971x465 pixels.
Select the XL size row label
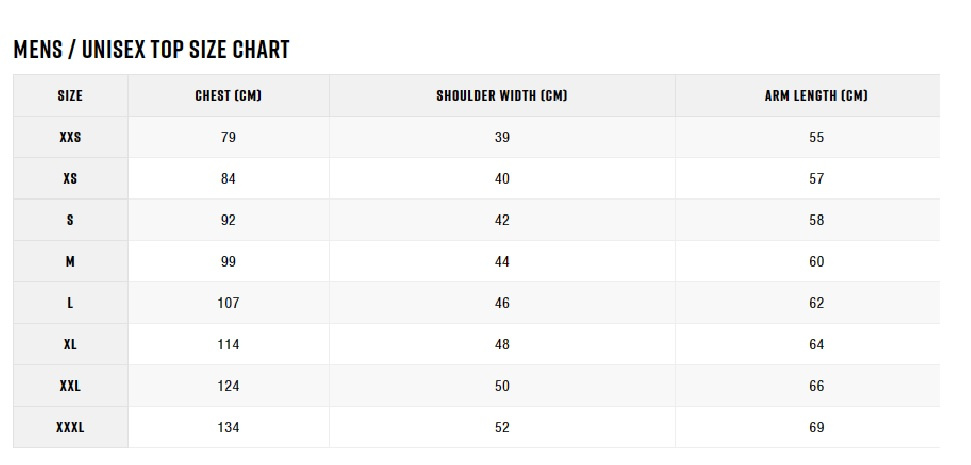pos(70,344)
